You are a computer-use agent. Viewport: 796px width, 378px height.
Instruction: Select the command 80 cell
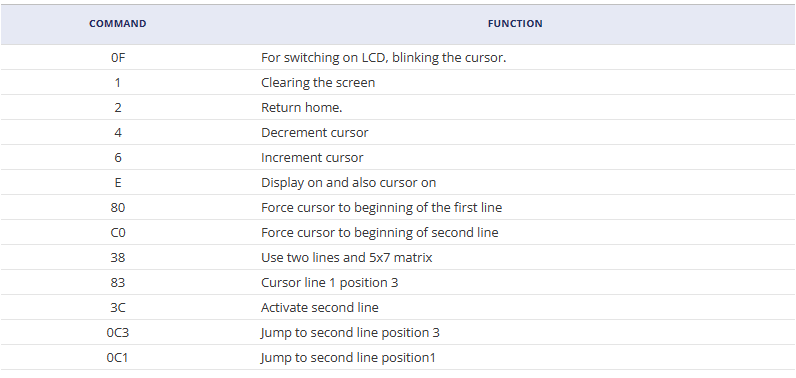pos(118,208)
